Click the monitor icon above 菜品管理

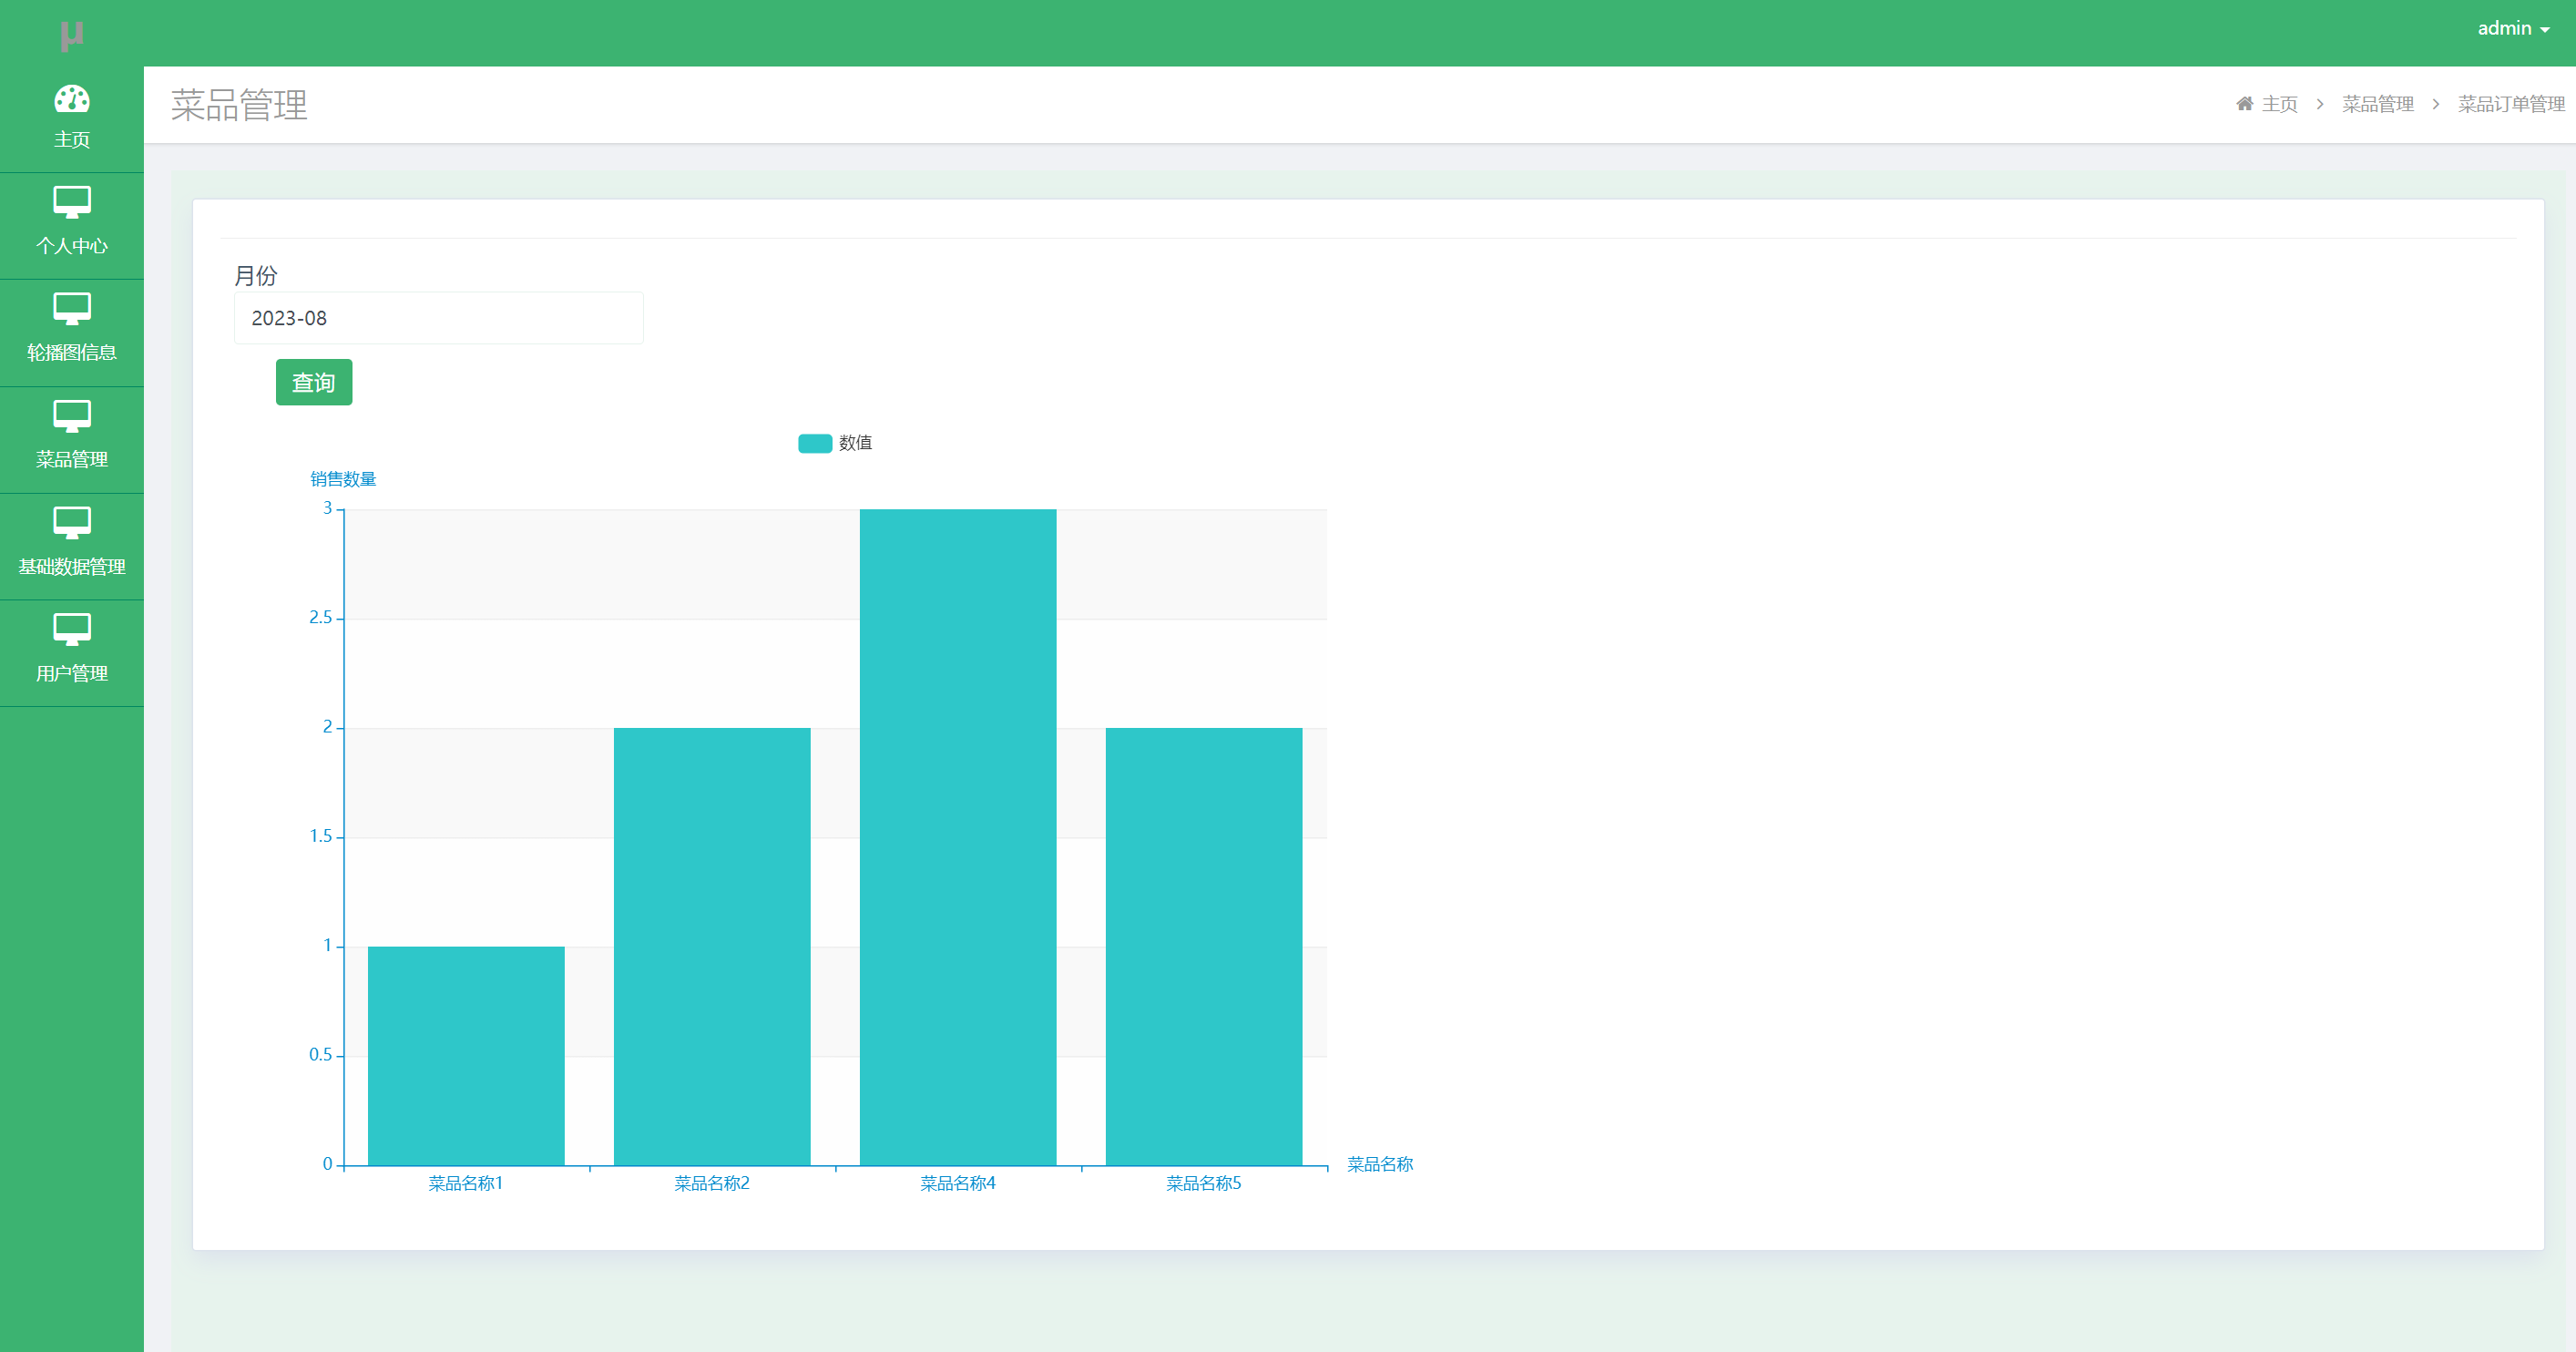[x=71, y=416]
